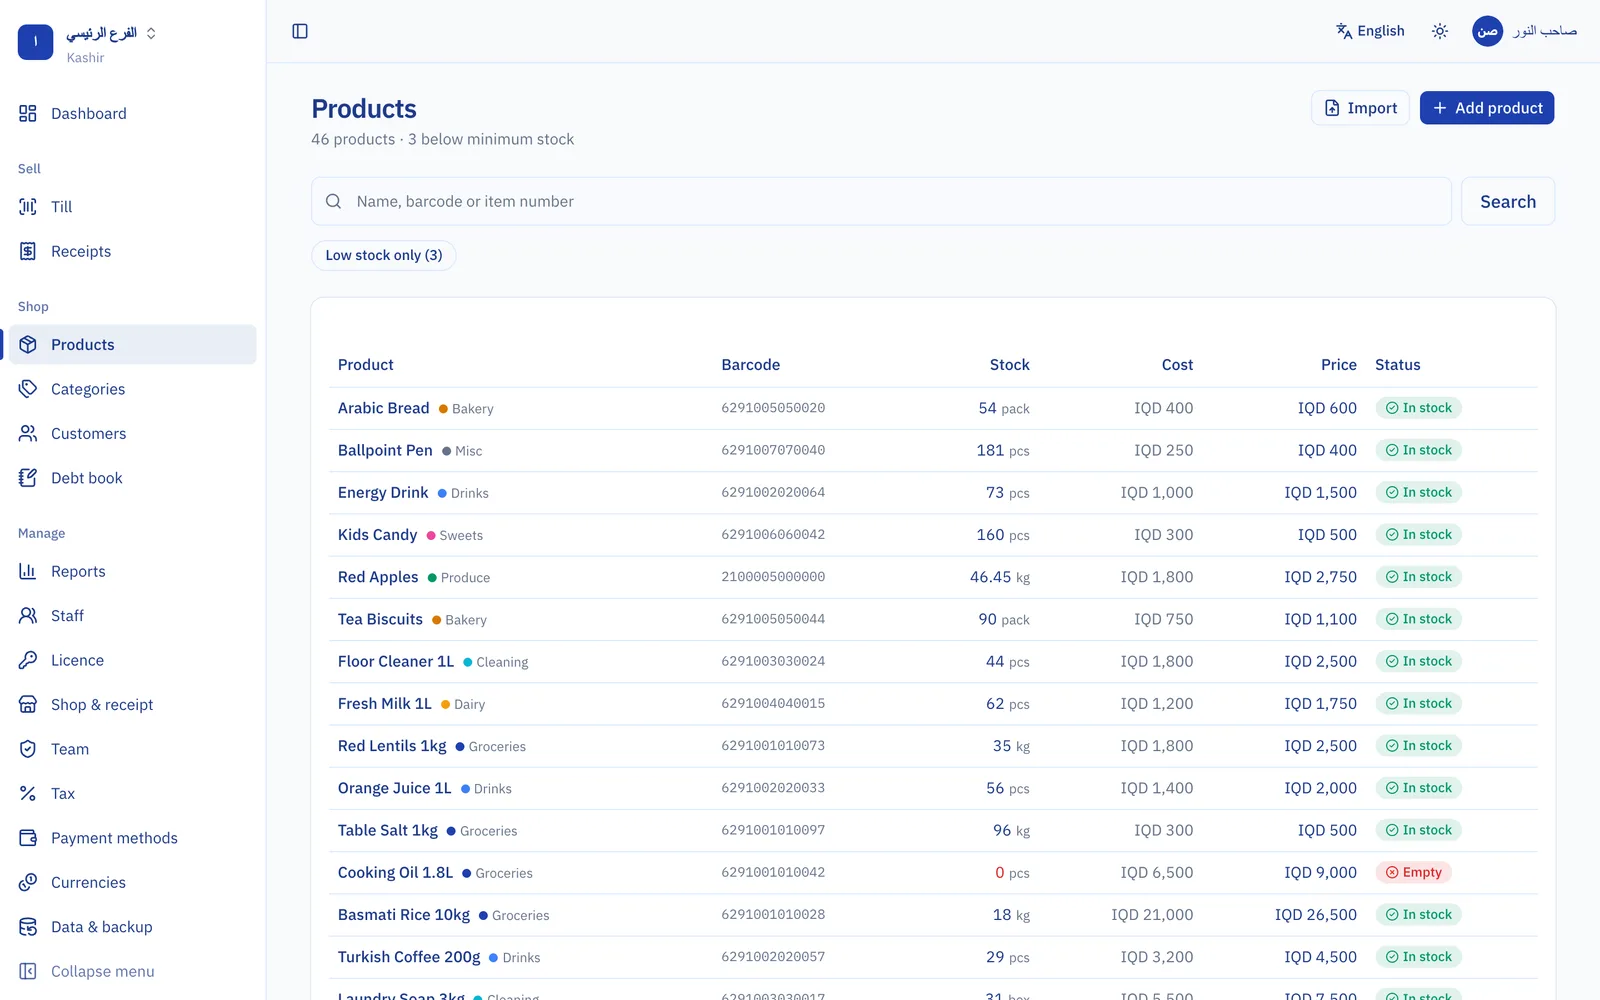Open the Cooking Oil 1.8L product
1600x1000 pixels.
[395, 873]
